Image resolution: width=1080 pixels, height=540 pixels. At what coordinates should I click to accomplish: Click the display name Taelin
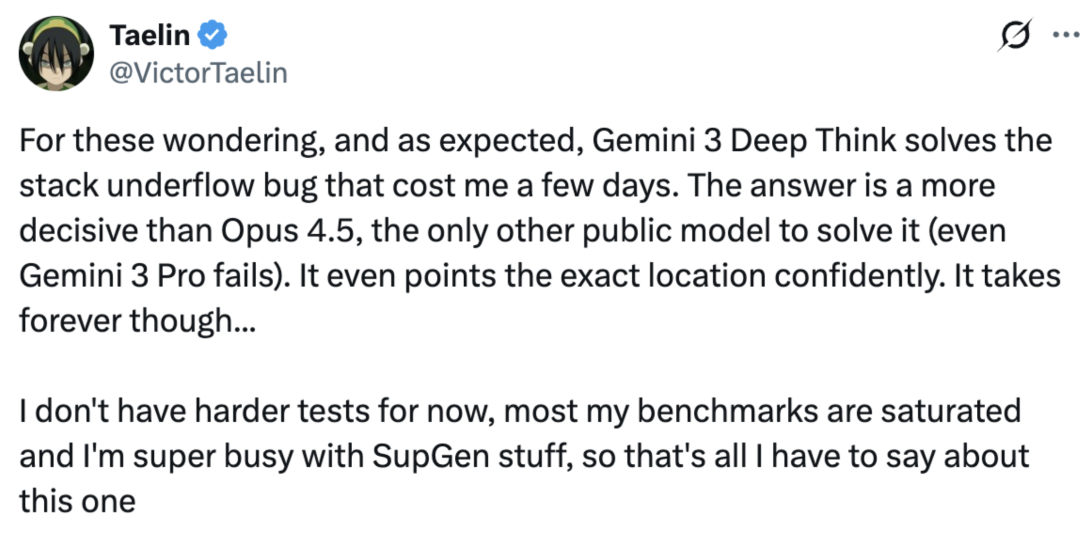coord(150,37)
